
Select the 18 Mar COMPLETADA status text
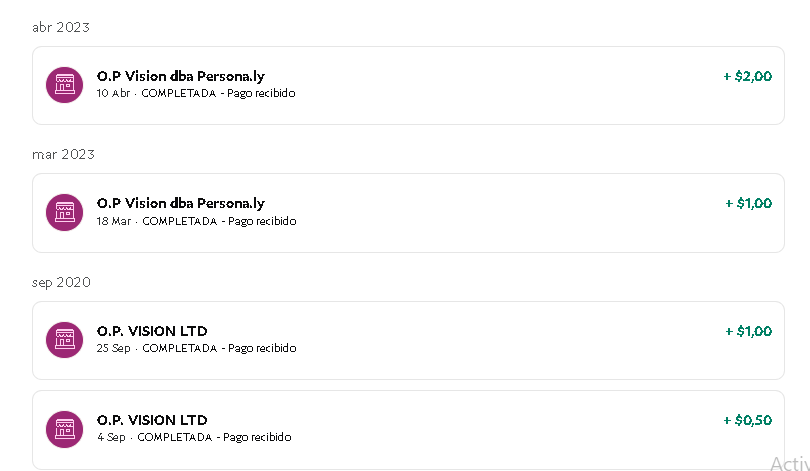point(180,221)
